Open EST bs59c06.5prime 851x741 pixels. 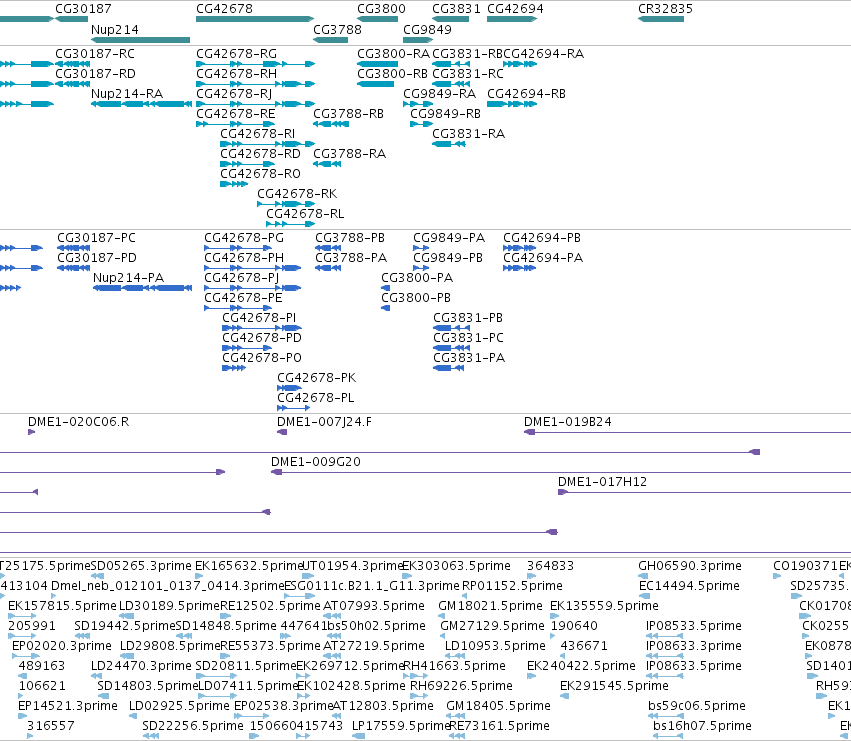(x=697, y=706)
